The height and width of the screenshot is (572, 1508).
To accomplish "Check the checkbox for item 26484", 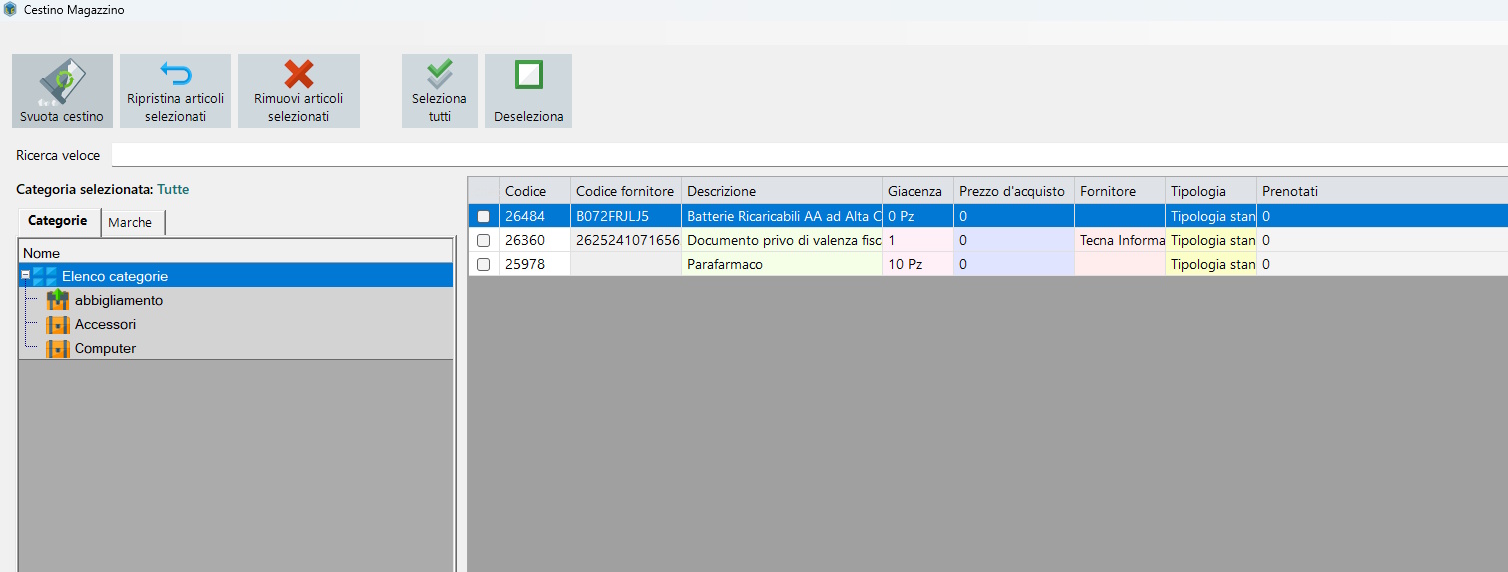I will (484, 216).
